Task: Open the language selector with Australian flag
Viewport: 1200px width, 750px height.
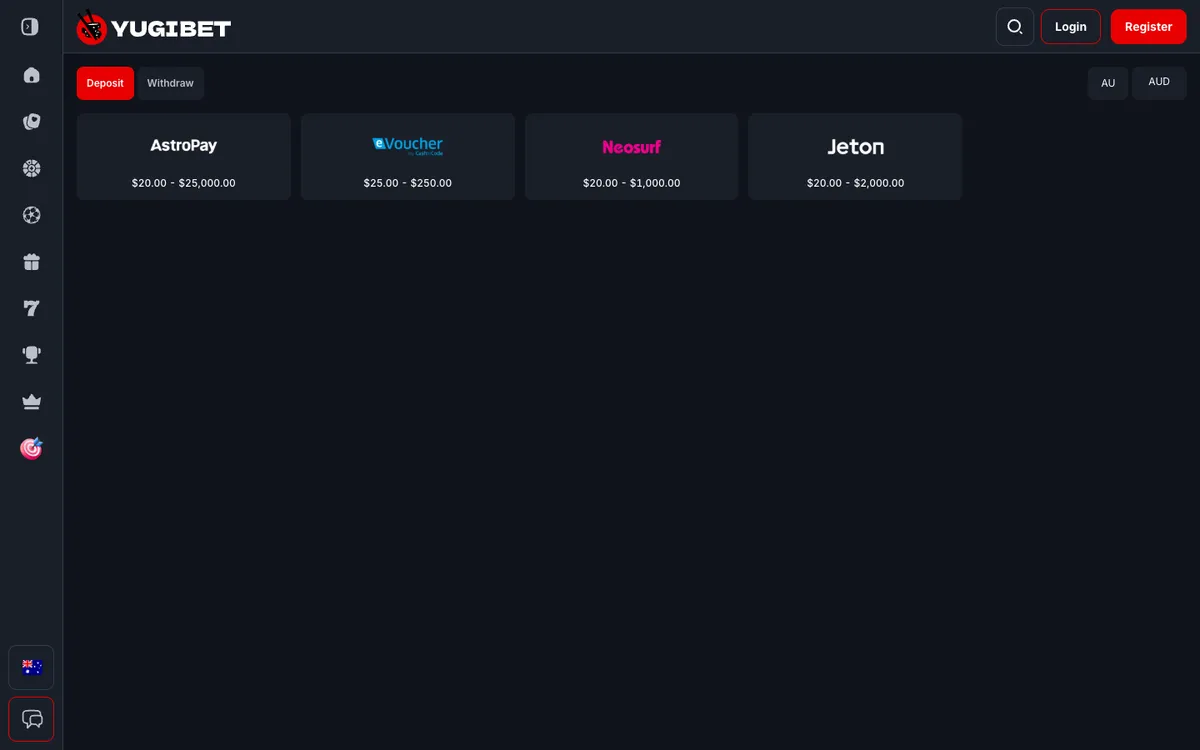Action: (x=31, y=667)
